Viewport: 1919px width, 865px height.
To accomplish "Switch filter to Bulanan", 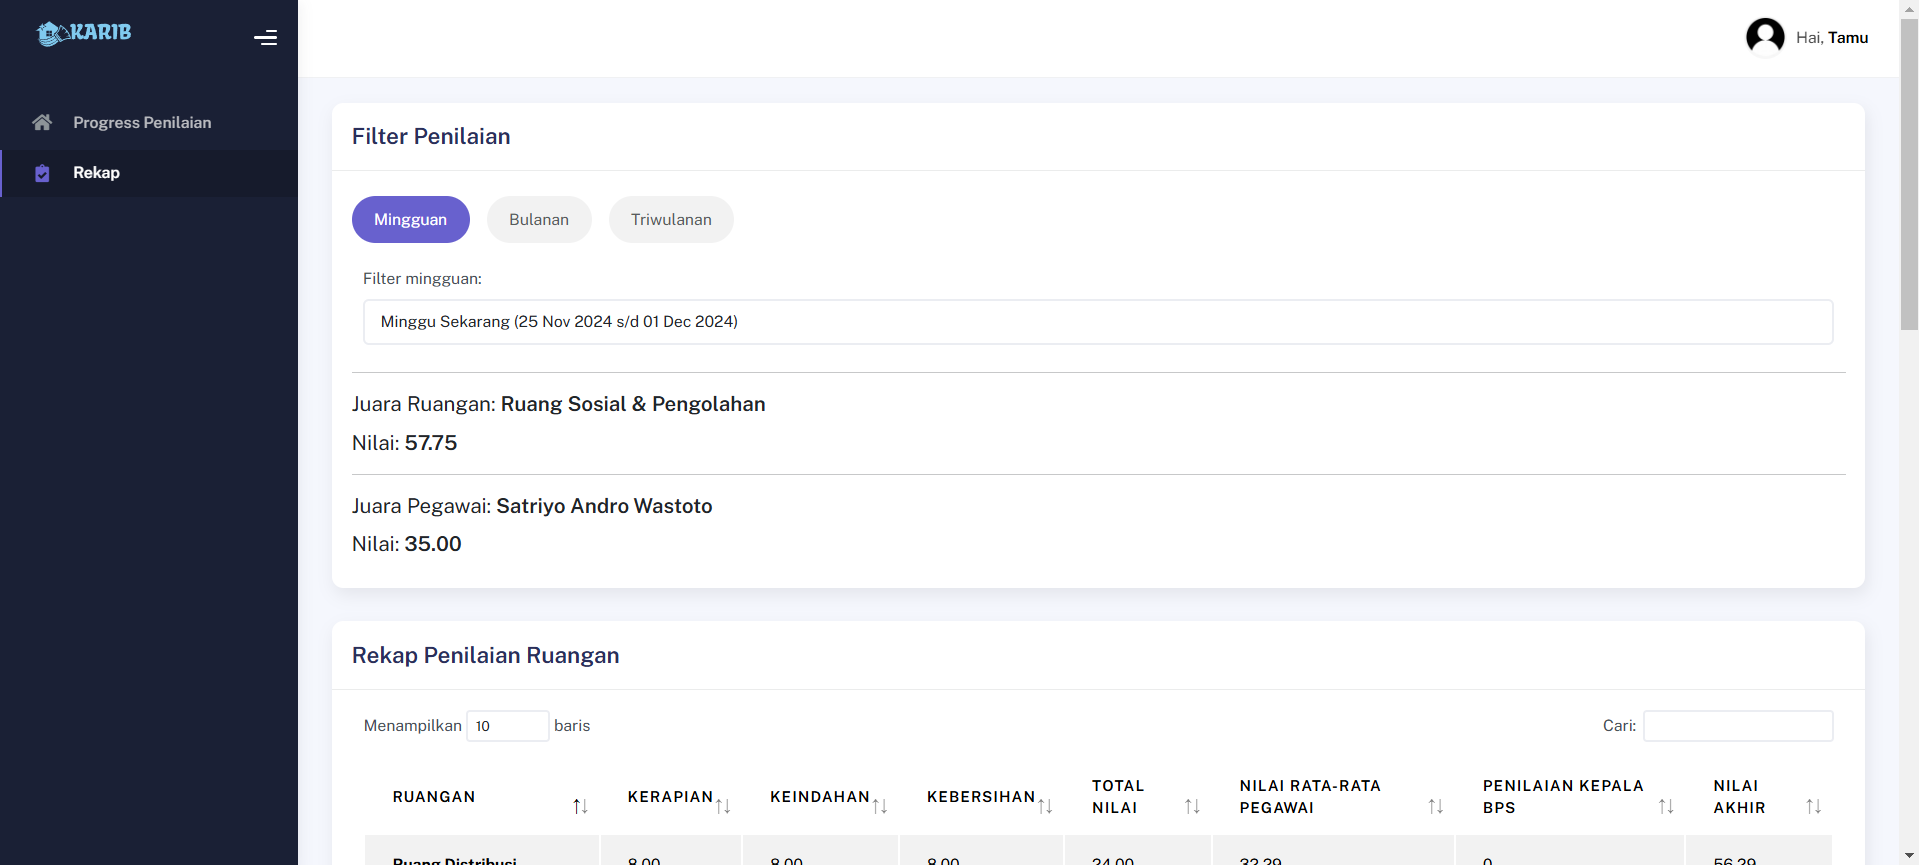I will (539, 220).
